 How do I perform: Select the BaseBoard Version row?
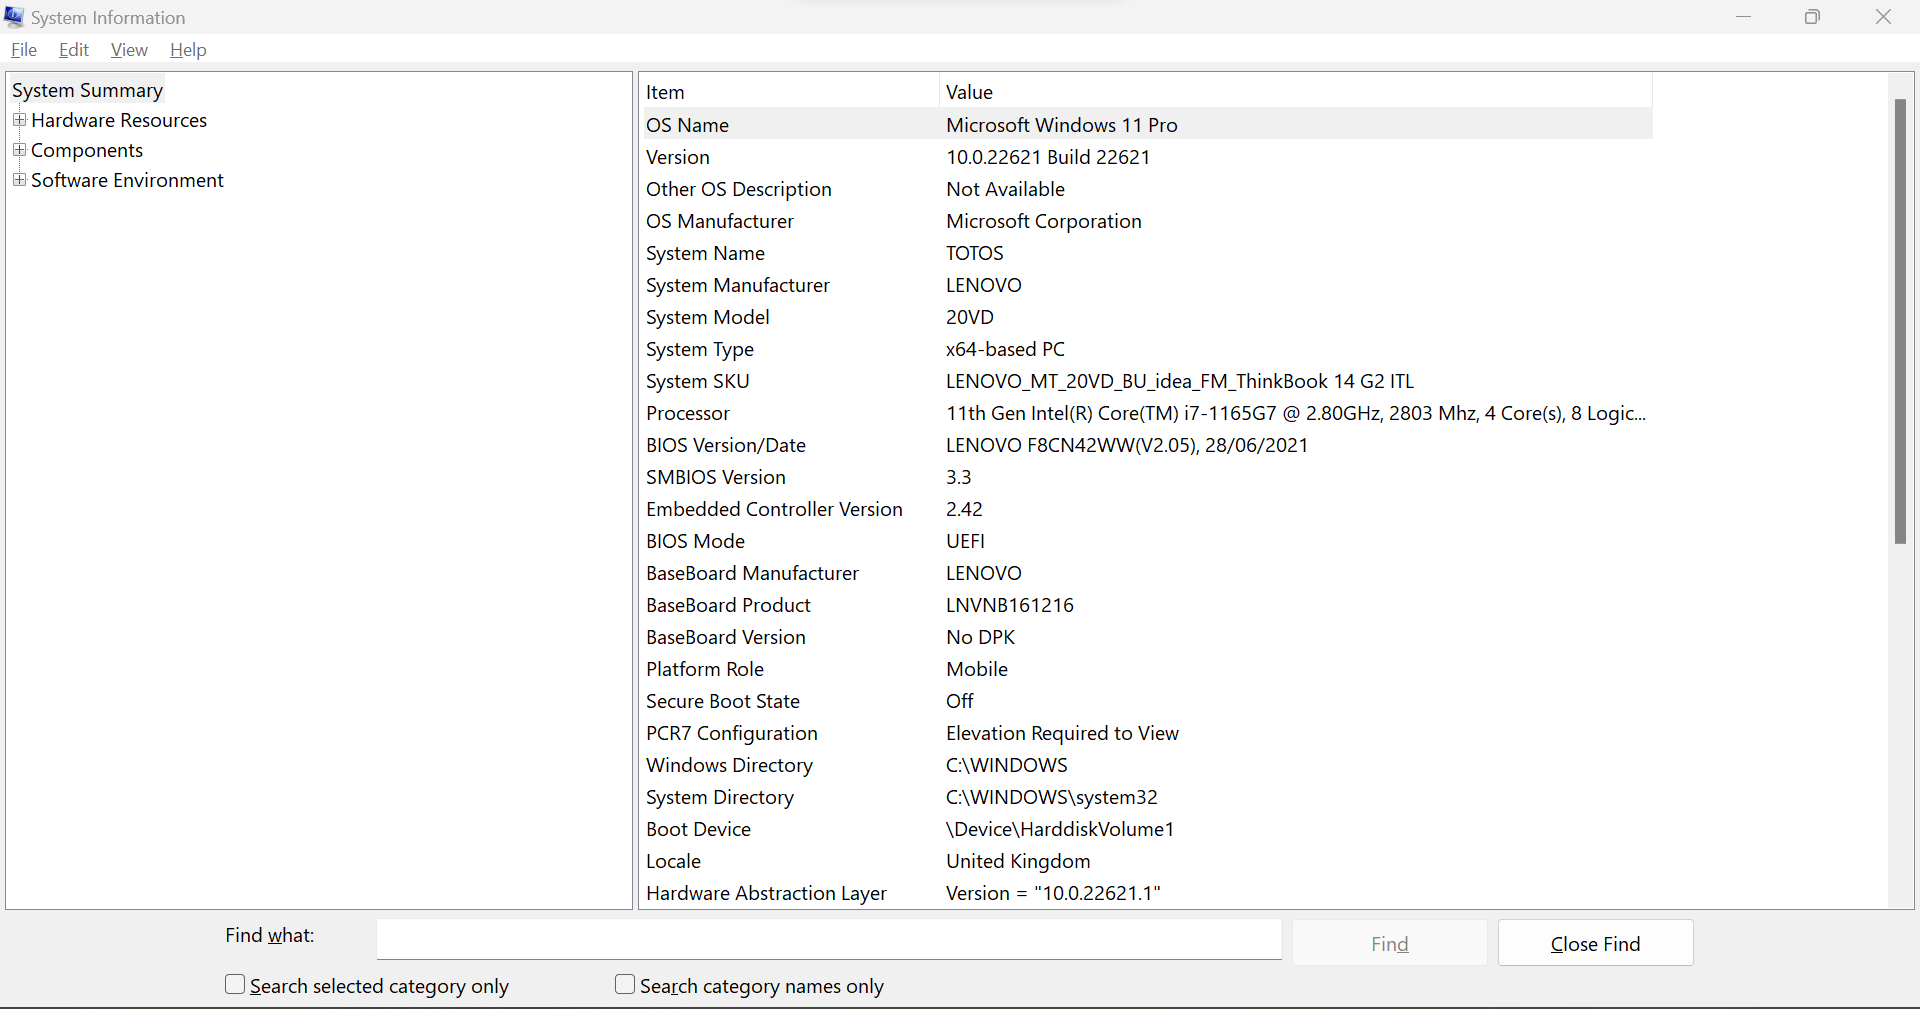pos(1146,637)
